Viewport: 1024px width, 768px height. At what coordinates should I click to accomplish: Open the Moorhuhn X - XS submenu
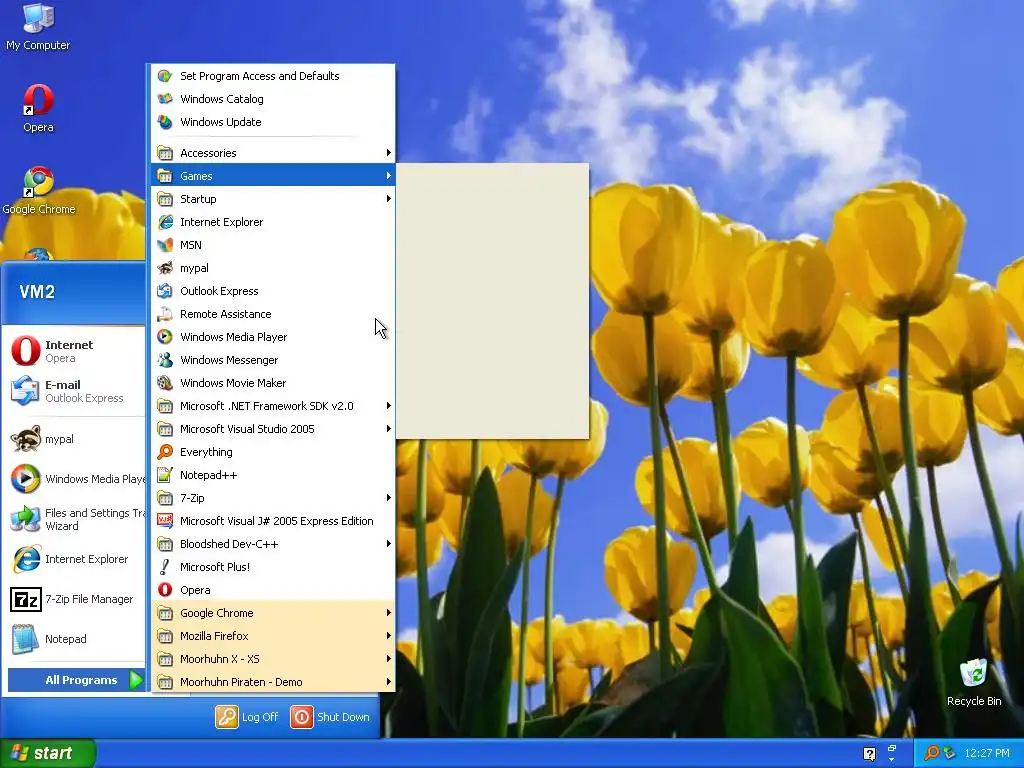(x=273, y=658)
